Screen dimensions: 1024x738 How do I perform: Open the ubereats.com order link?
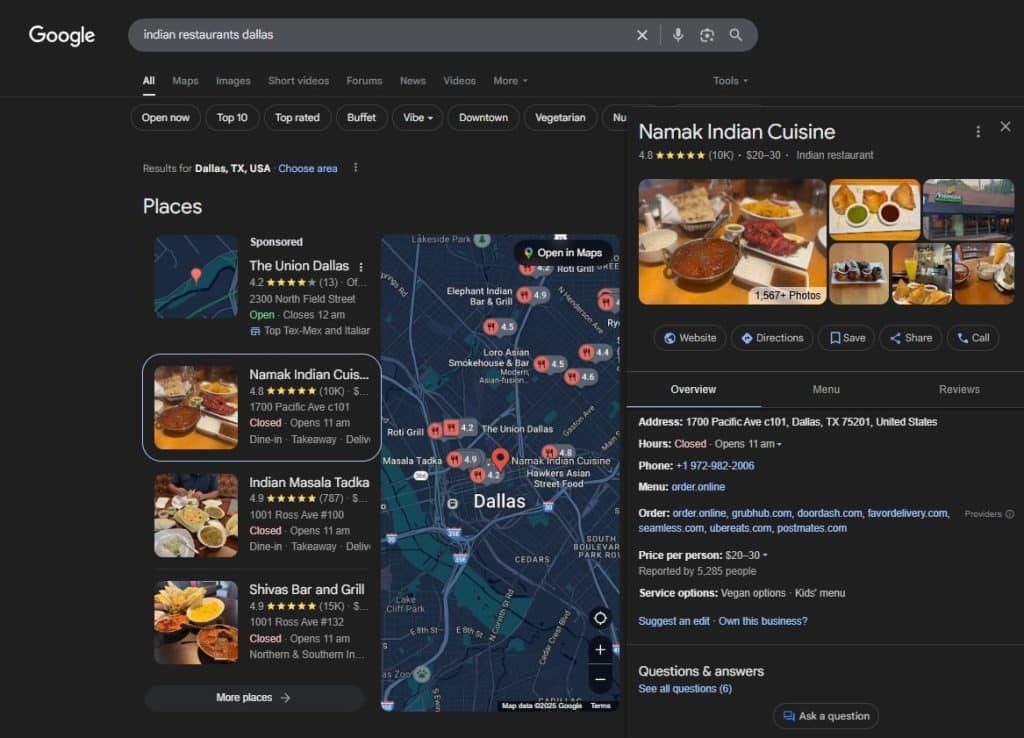click(740, 528)
